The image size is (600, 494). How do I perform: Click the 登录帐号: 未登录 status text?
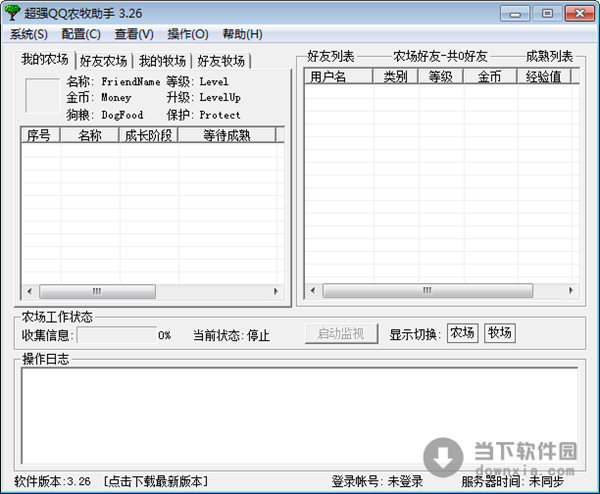[377, 481]
